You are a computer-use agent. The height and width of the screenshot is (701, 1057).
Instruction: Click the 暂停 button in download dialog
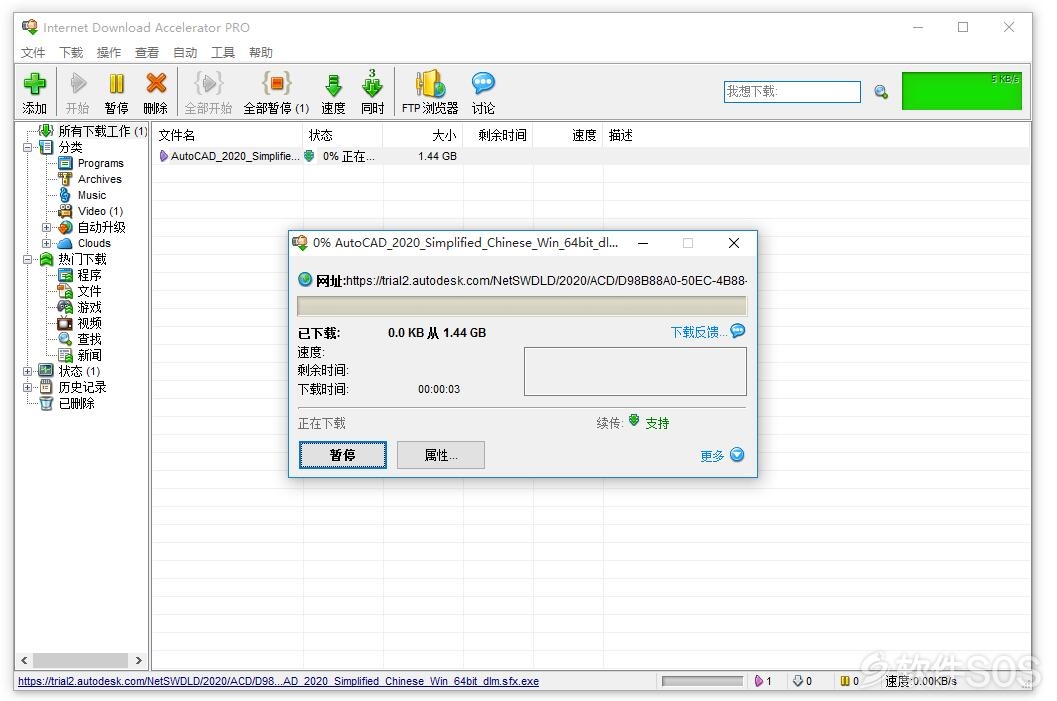(x=342, y=455)
